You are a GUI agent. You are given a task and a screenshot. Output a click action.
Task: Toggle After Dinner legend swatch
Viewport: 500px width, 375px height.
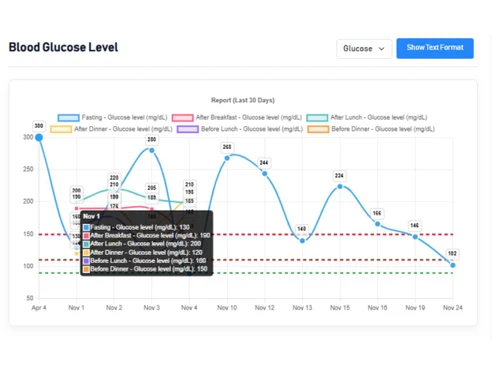tap(61, 129)
